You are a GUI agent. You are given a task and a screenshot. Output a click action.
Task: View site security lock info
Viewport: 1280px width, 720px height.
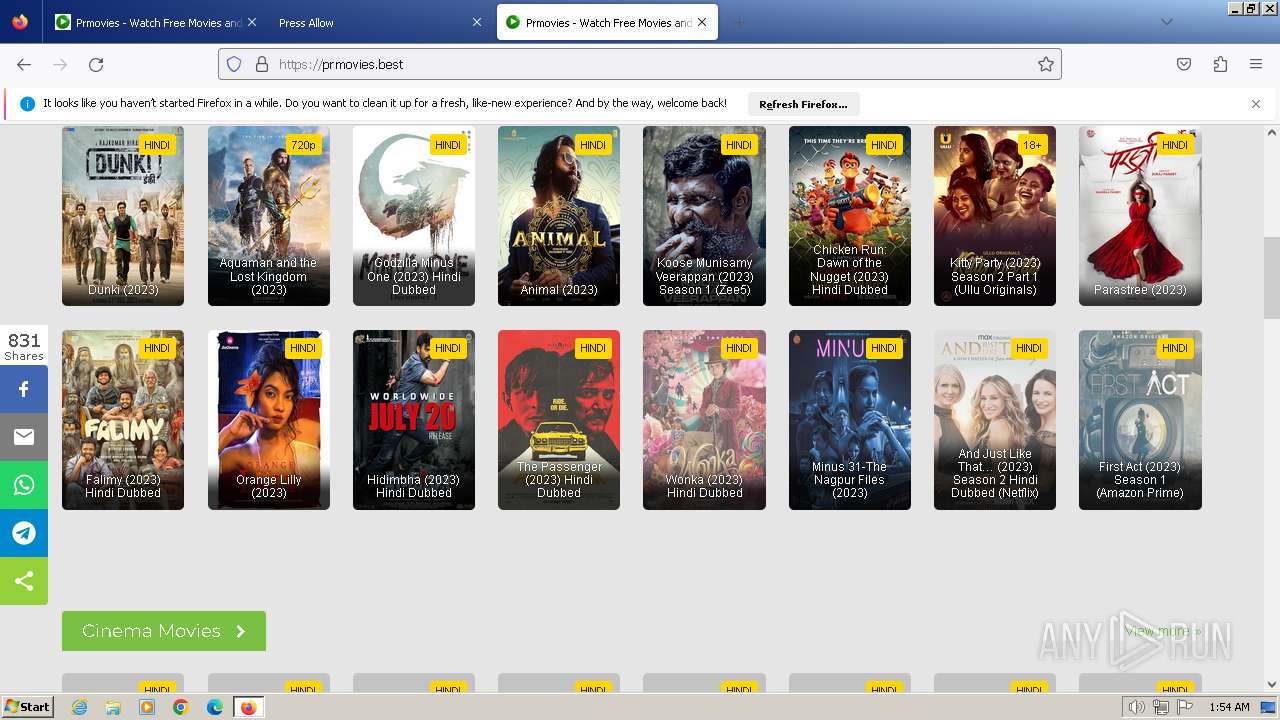point(262,64)
